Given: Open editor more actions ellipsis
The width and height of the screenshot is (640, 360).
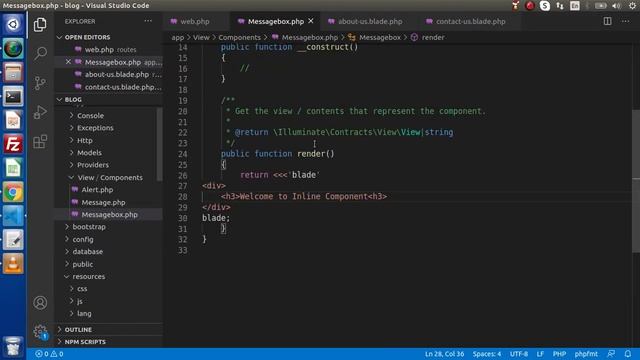Looking at the screenshot, I should click(625, 21).
